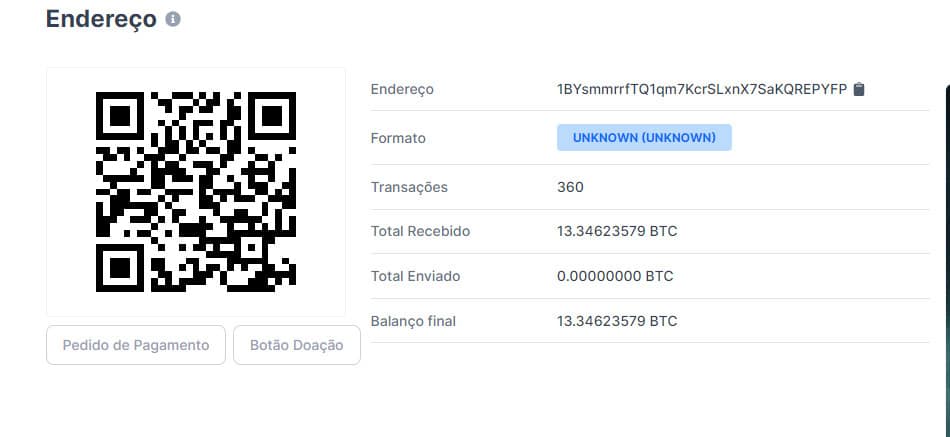Click the bottom-left finder square of QR code

click(x=120, y=268)
